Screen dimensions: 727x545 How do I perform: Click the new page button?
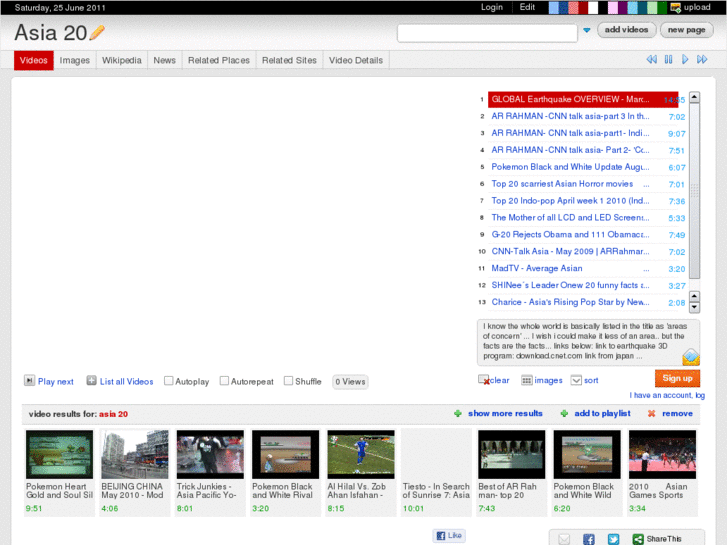686,30
